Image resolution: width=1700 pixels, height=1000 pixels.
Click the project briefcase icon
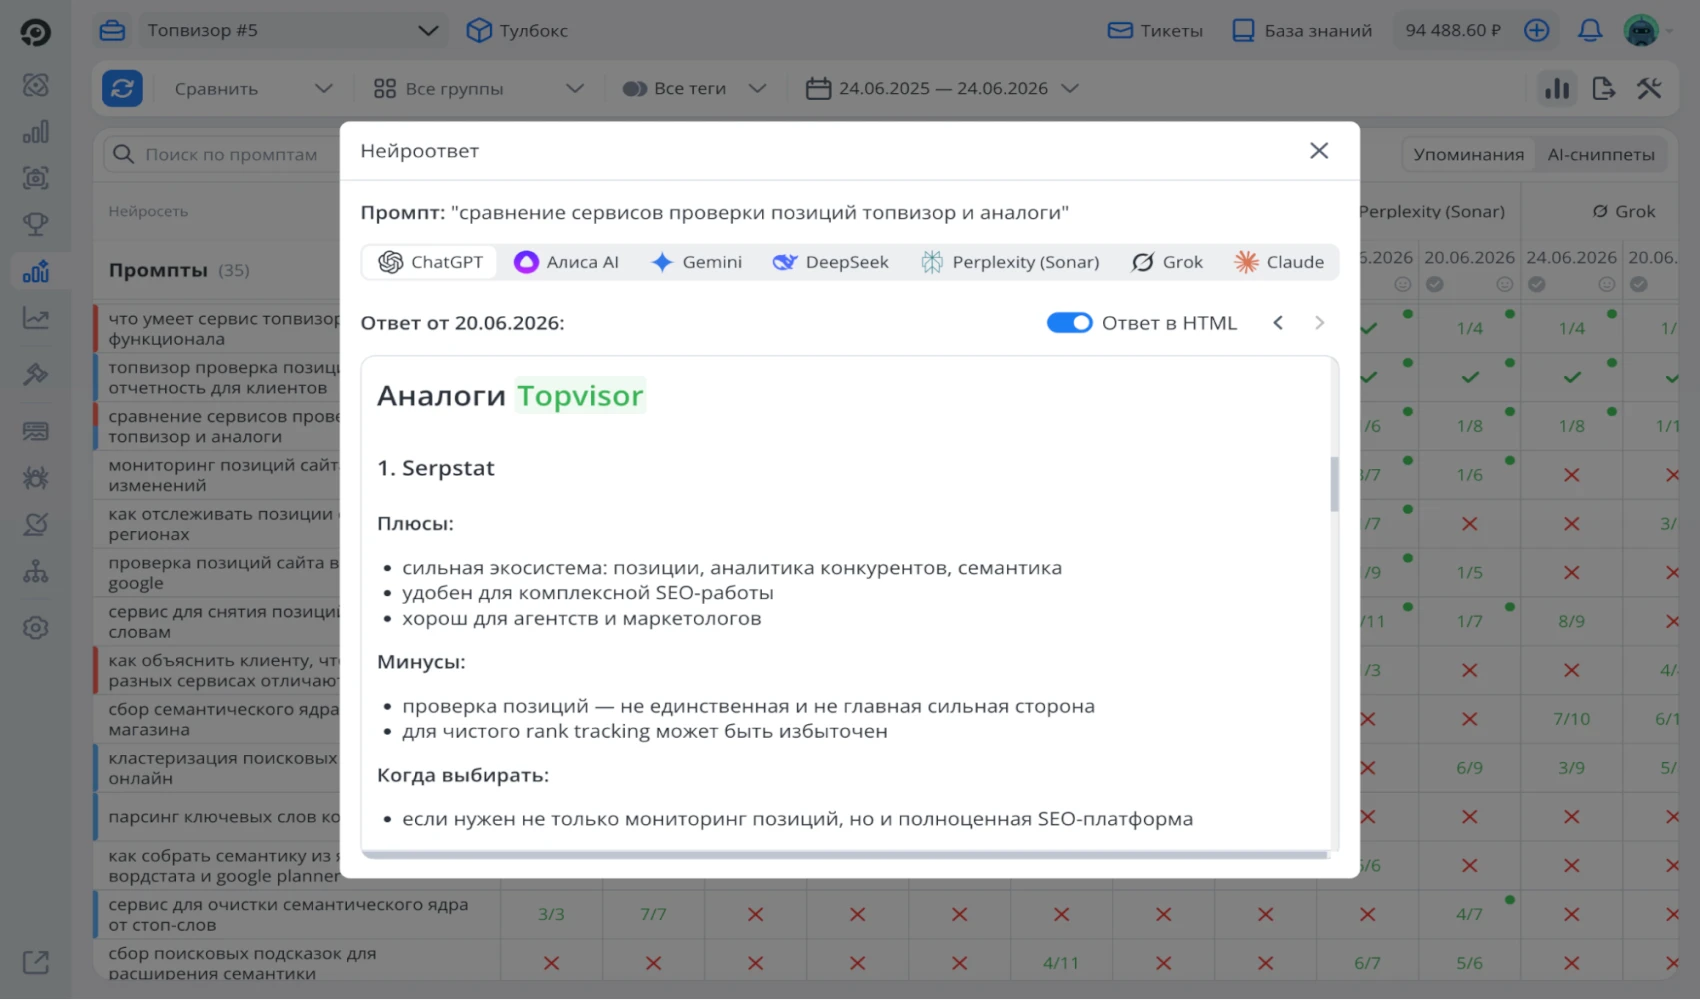(x=113, y=30)
